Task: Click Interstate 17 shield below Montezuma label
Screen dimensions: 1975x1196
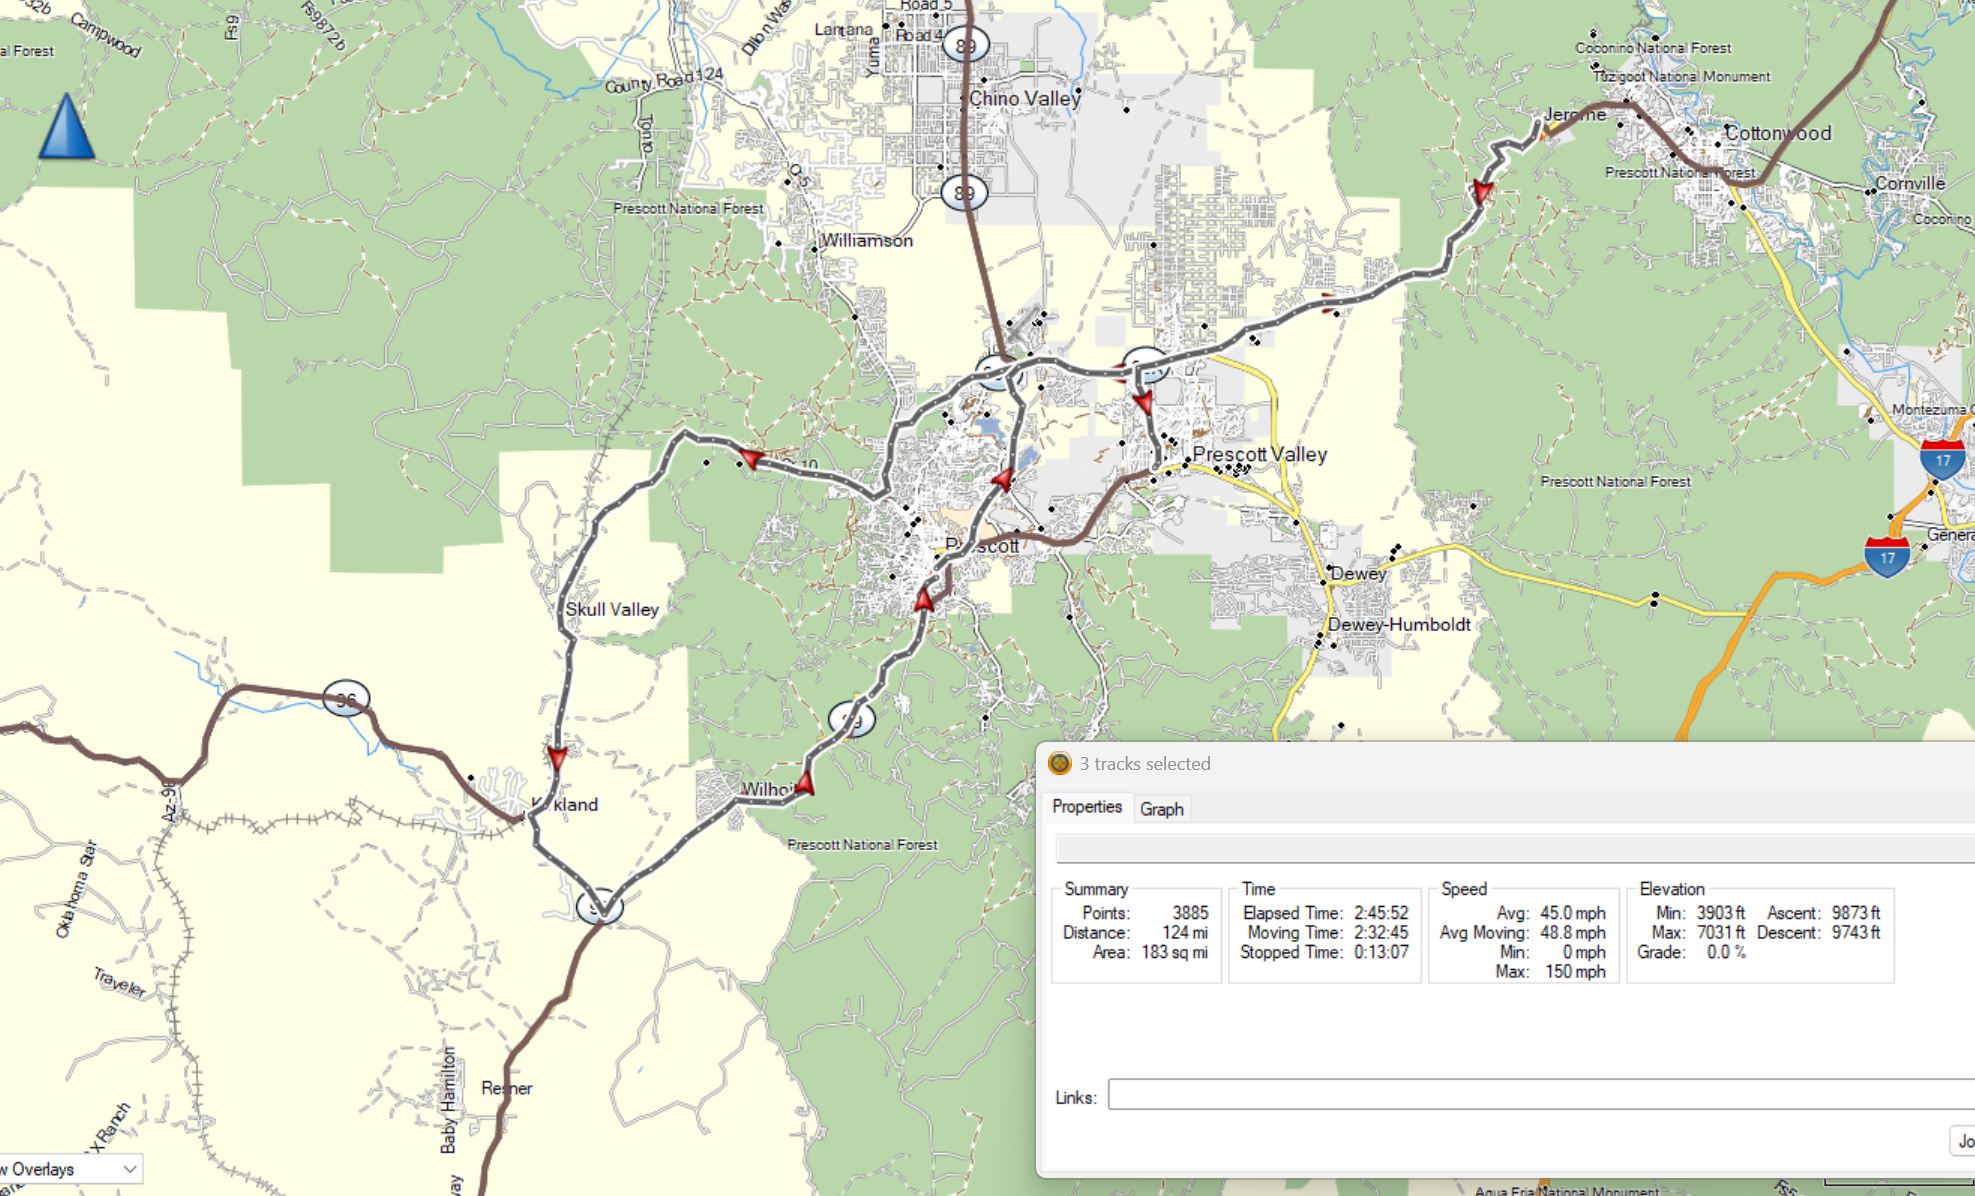Action: [1942, 459]
